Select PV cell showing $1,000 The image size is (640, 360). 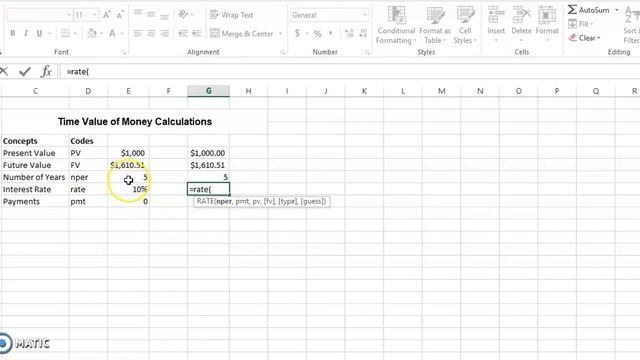[128, 153]
